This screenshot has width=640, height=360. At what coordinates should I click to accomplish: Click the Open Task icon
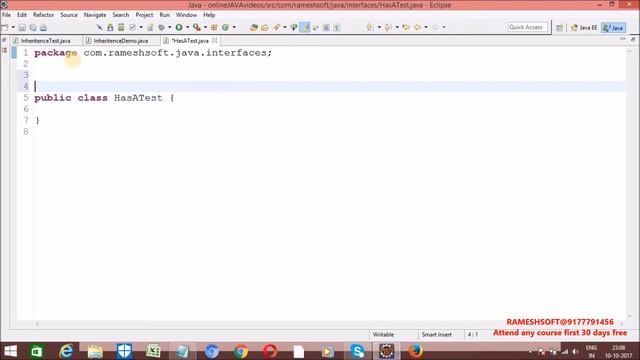coord(264,27)
